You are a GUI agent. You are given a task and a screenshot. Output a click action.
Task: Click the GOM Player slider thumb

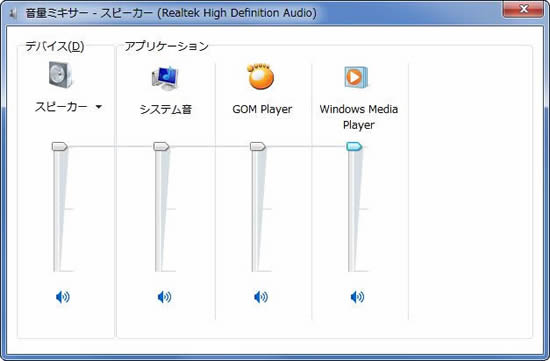258,146
